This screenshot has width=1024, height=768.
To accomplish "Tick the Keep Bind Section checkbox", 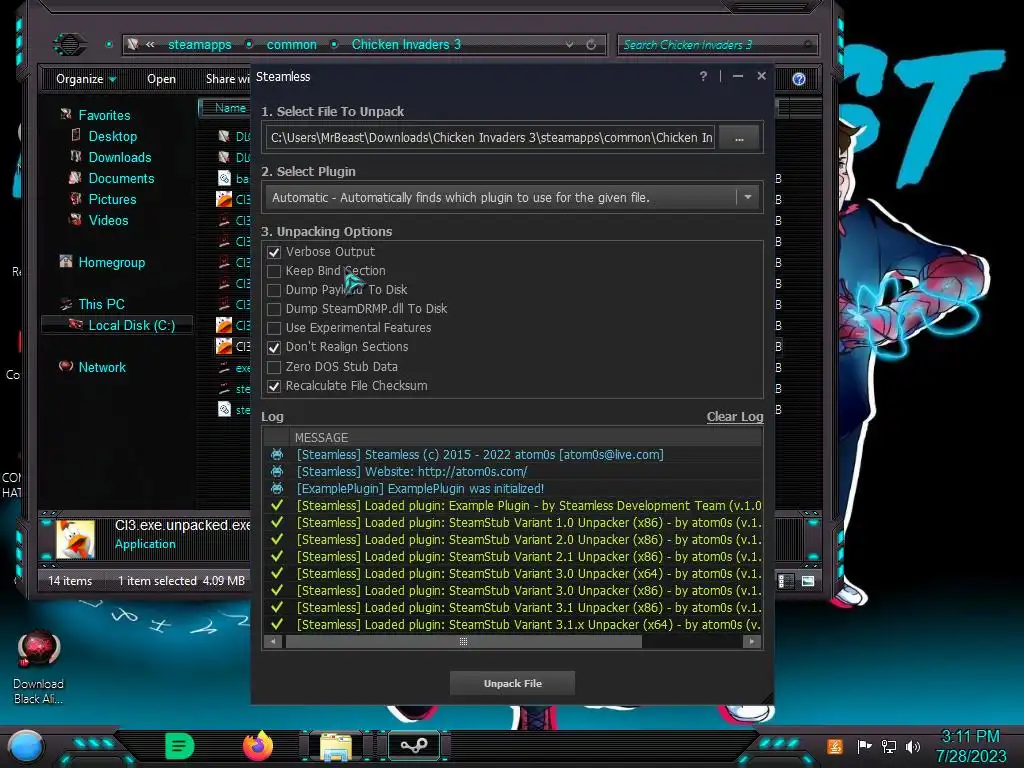I will [x=274, y=271].
